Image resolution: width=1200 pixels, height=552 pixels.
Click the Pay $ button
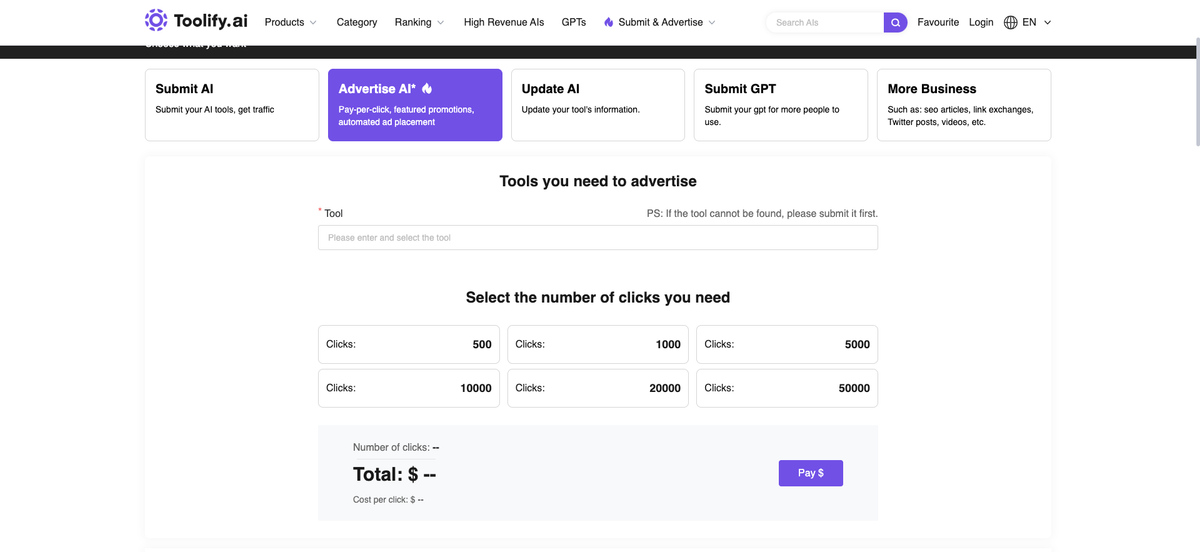(x=811, y=473)
